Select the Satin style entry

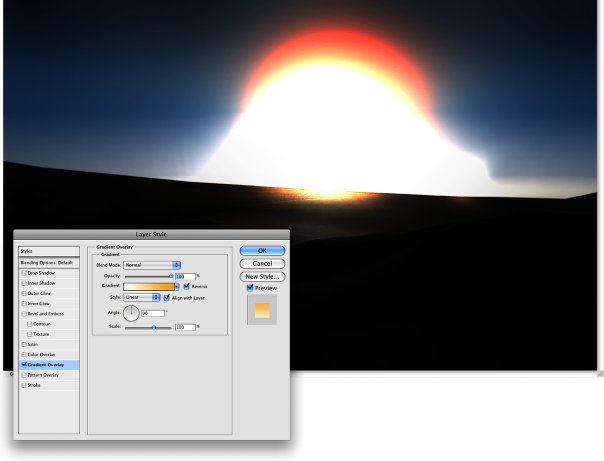click(49, 344)
